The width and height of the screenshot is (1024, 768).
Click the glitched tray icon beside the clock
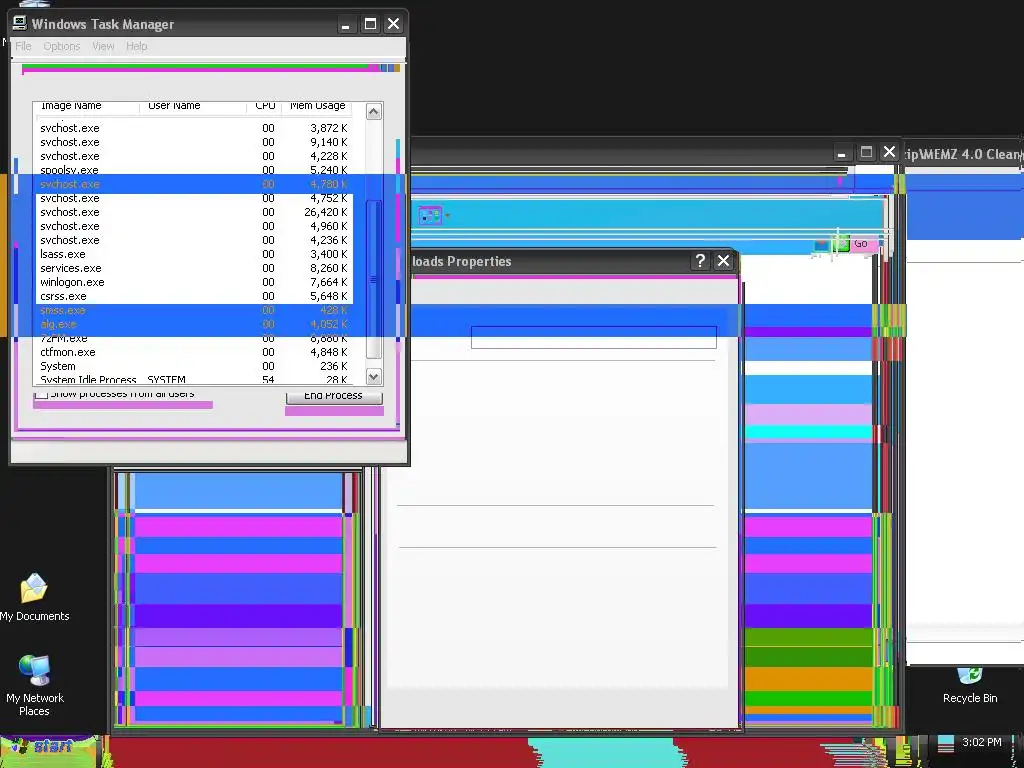click(945, 743)
